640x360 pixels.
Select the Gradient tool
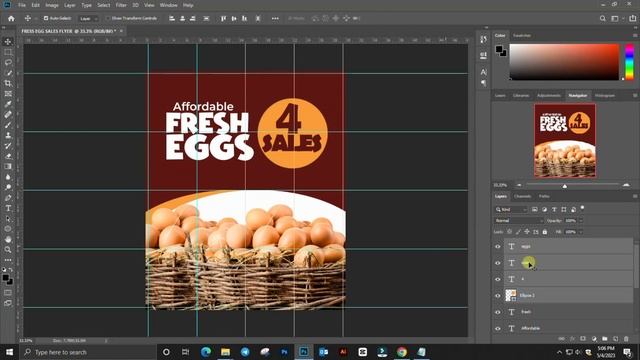coord(8,167)
